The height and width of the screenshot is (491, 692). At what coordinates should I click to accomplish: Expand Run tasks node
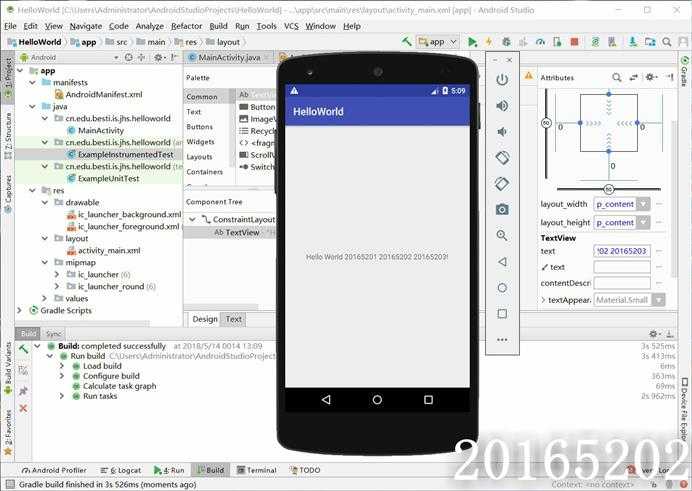coord(62,396)
